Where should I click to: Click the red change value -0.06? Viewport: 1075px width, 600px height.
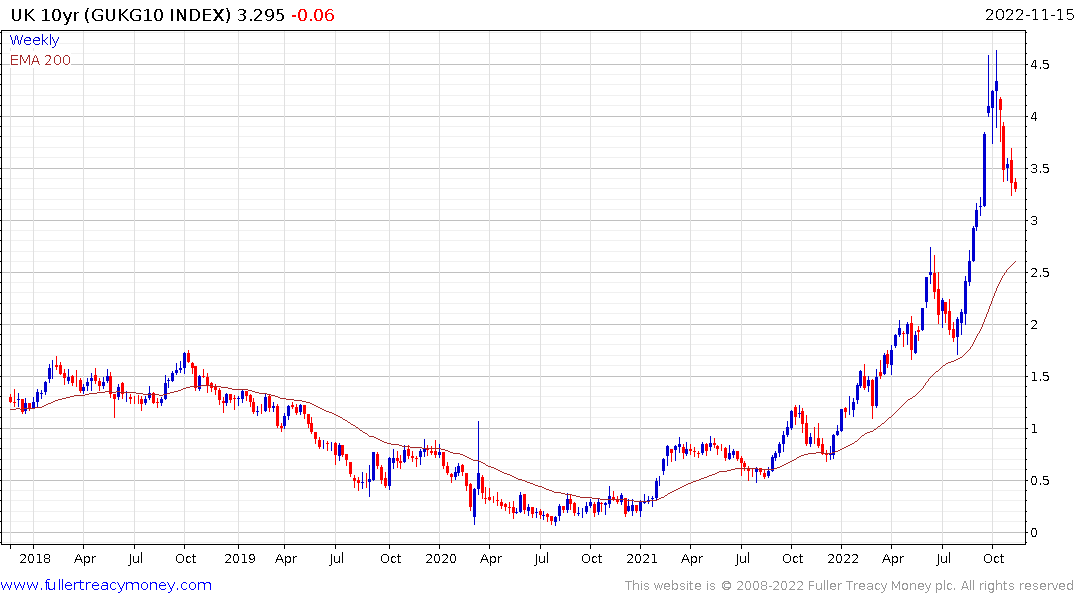point(313,15)
